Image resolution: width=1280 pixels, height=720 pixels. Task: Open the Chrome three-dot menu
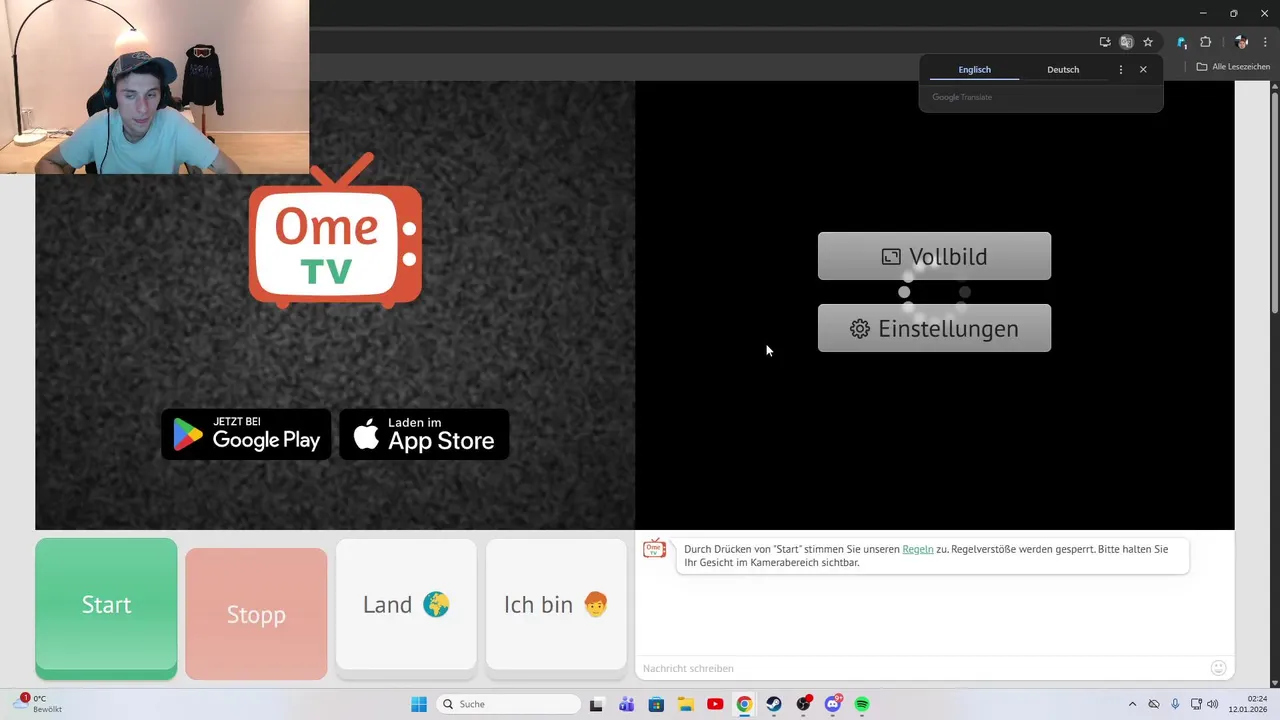tap(1265, 42)
